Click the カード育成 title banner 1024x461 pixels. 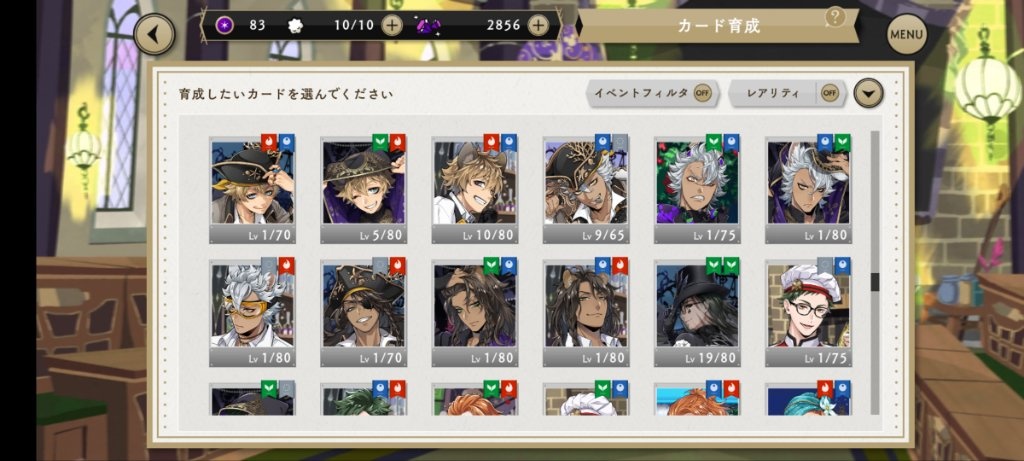click(718, 26)
